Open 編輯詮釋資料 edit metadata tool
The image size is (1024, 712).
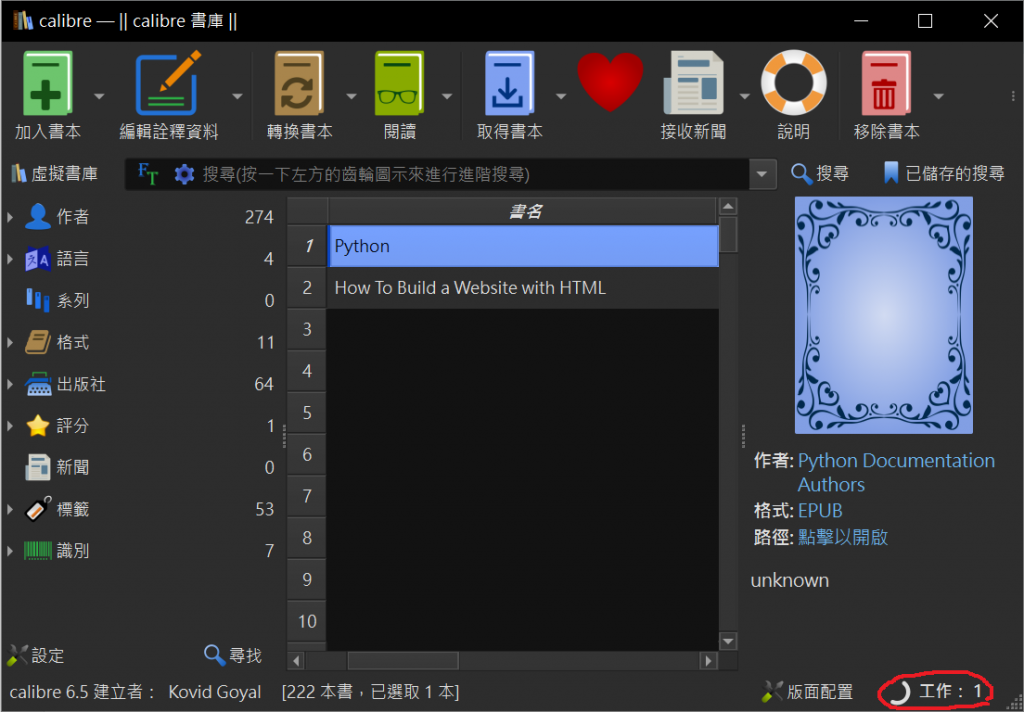(x=168, y=84)
